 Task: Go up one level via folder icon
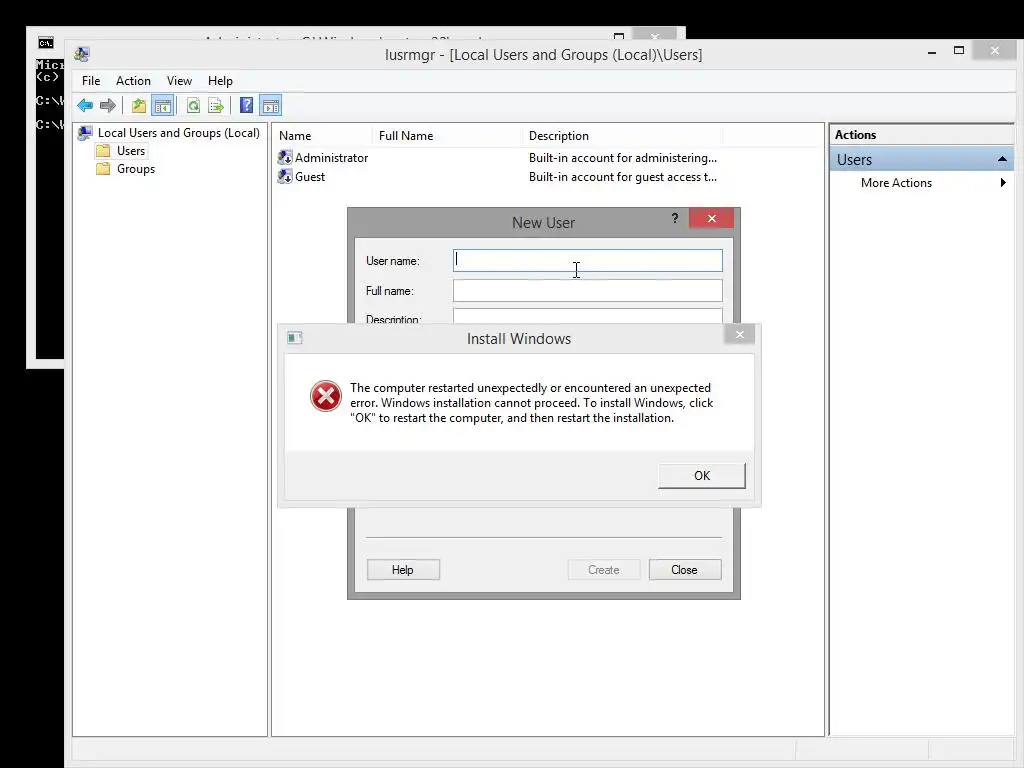coord(138,105)
